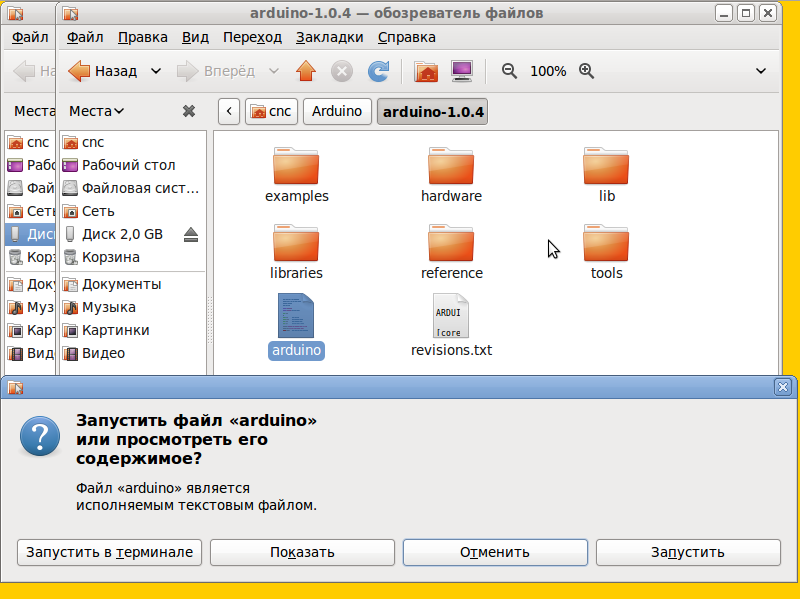This screenshot has width=800, height=600.
Task: Open the Вид menu
Action: [x=195, y=37]
